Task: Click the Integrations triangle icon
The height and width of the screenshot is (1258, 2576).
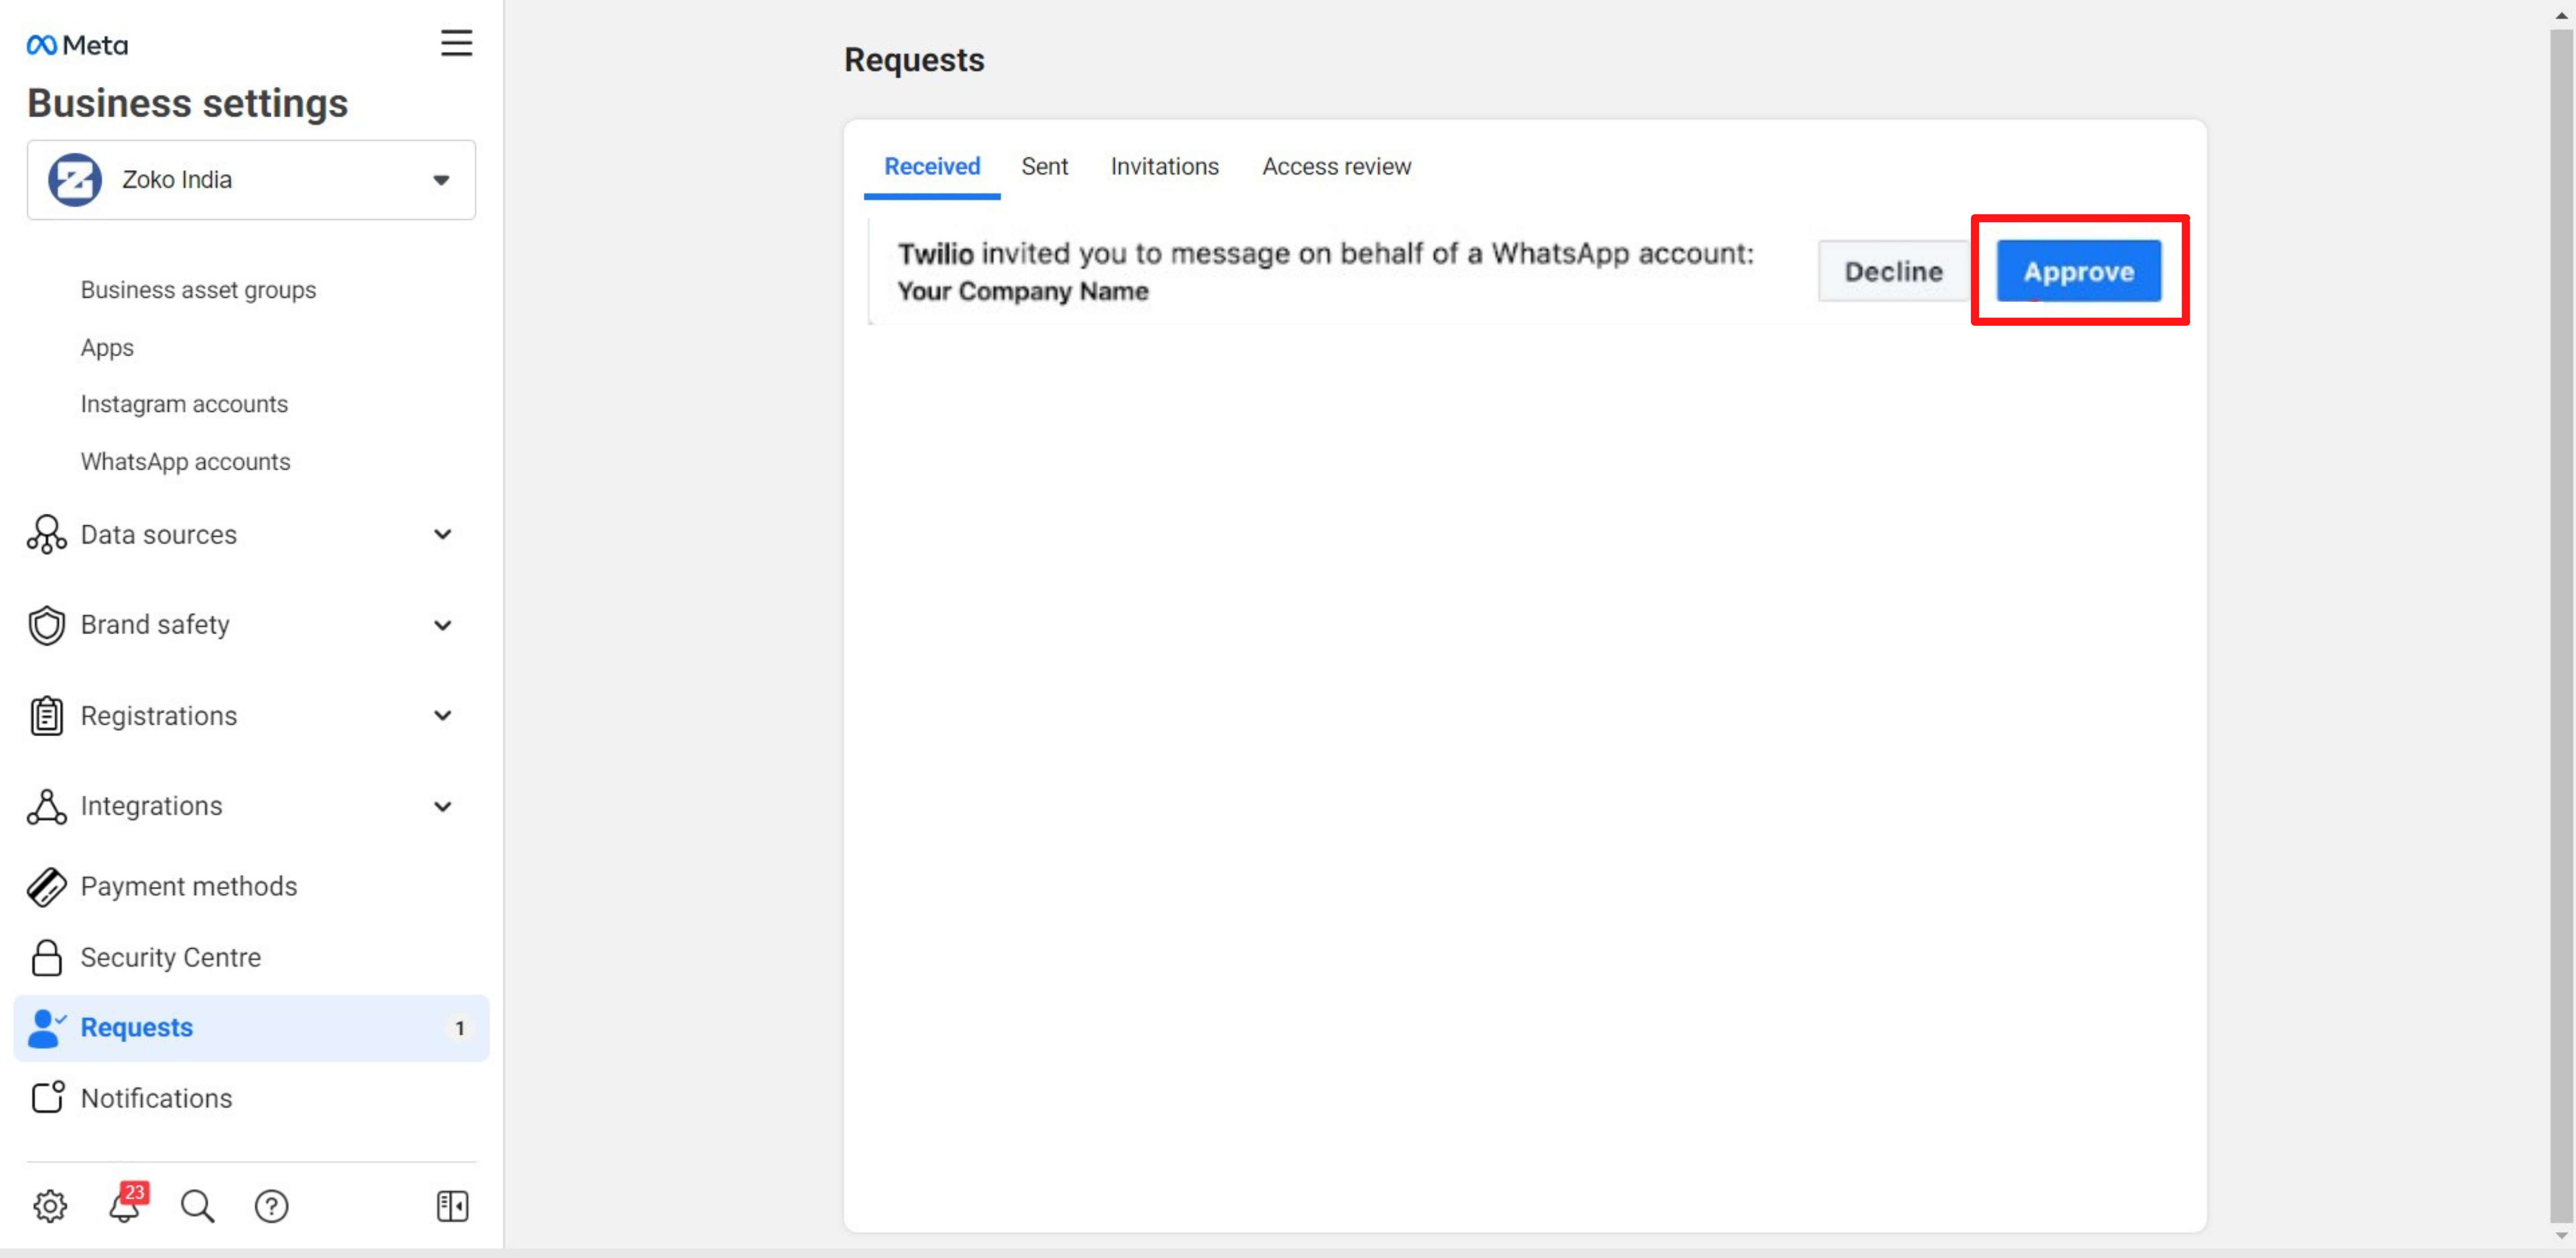Action: click(47, 806)
